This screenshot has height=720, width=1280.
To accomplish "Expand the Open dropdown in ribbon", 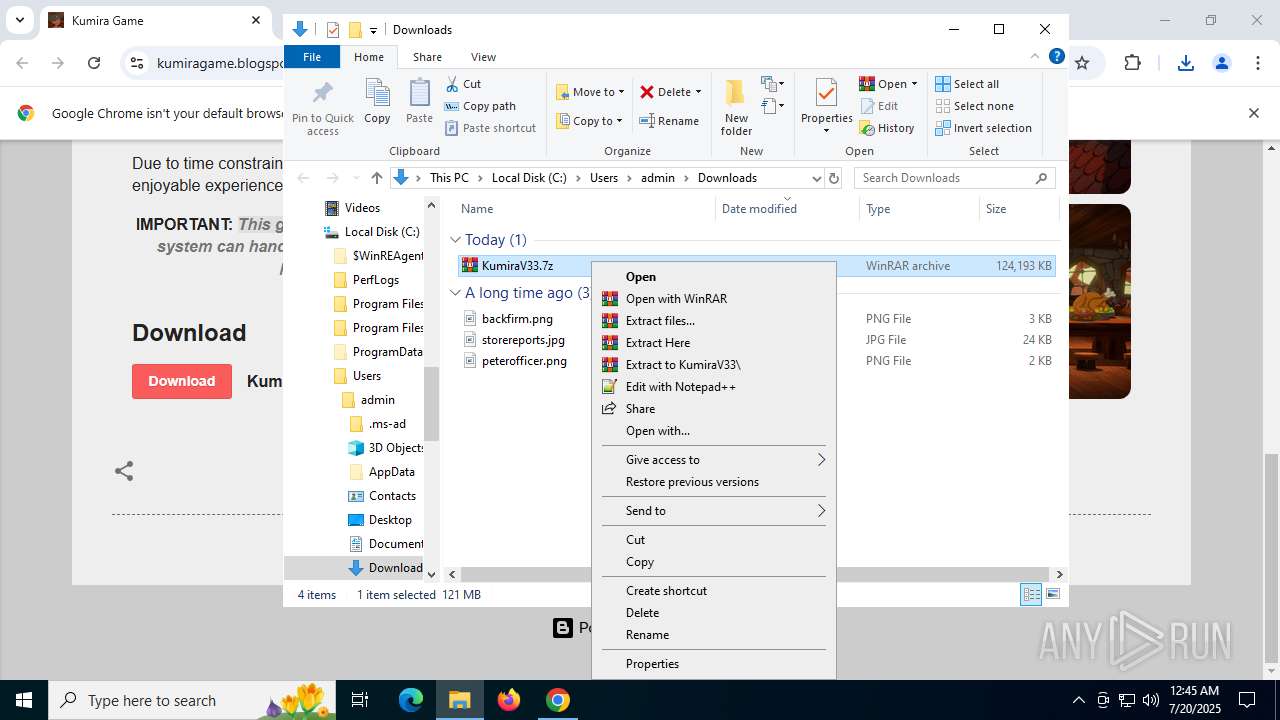I will (914, 84).
